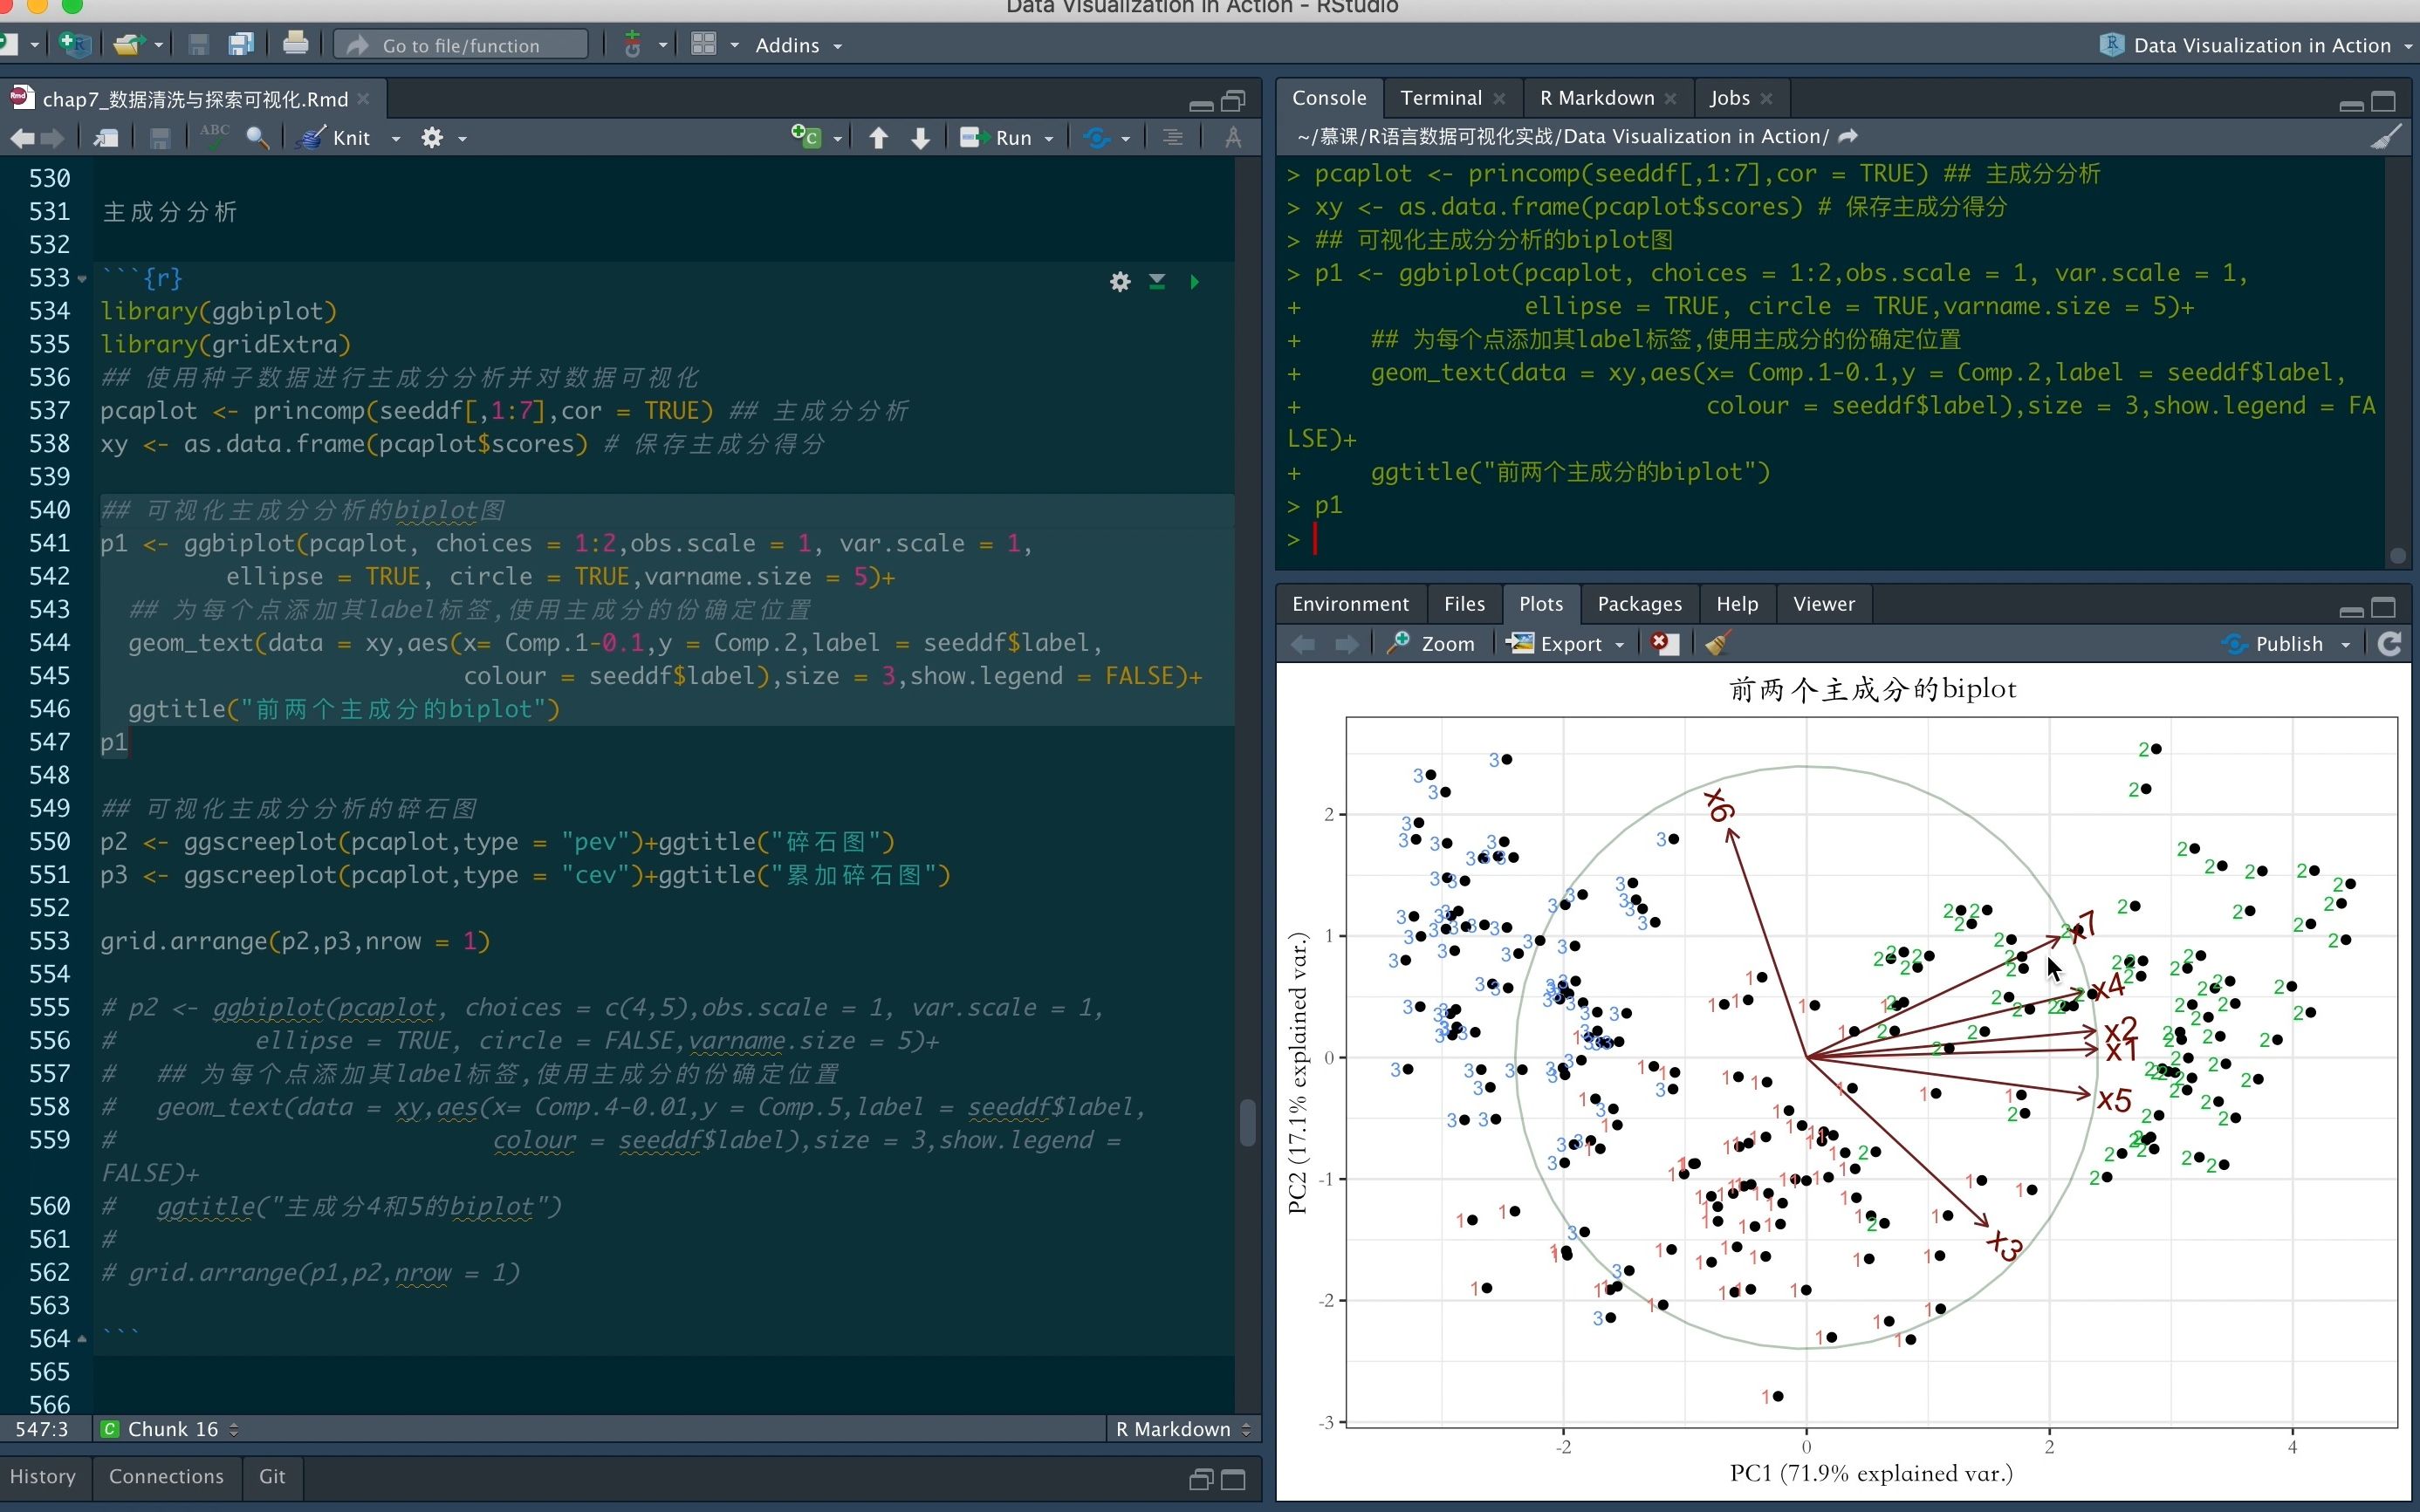2420x1512 pixels.
Task: Click the editor vertical scrollbar thumb
Action: click(x=1247, y=1122)
